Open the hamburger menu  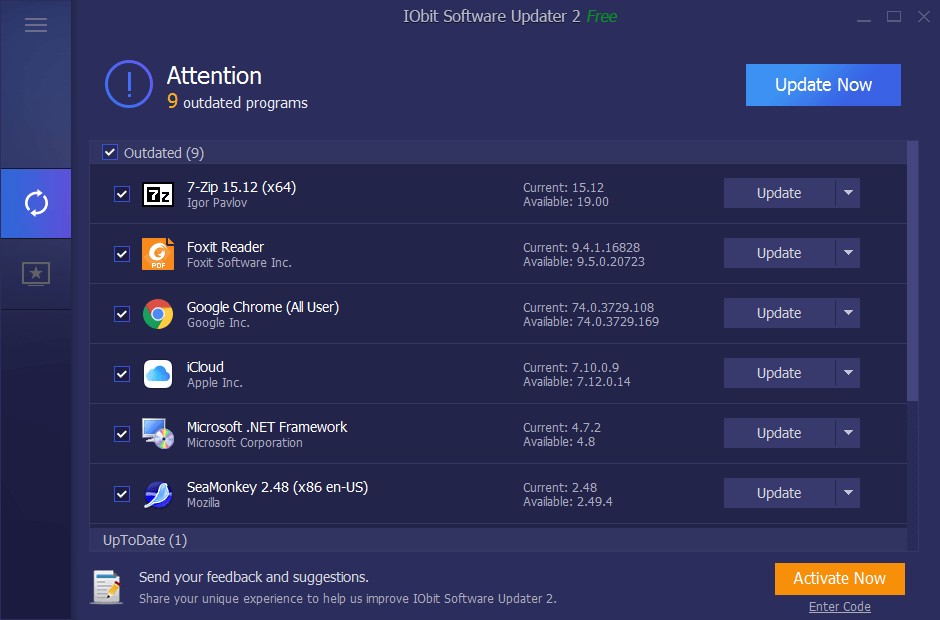36,24
